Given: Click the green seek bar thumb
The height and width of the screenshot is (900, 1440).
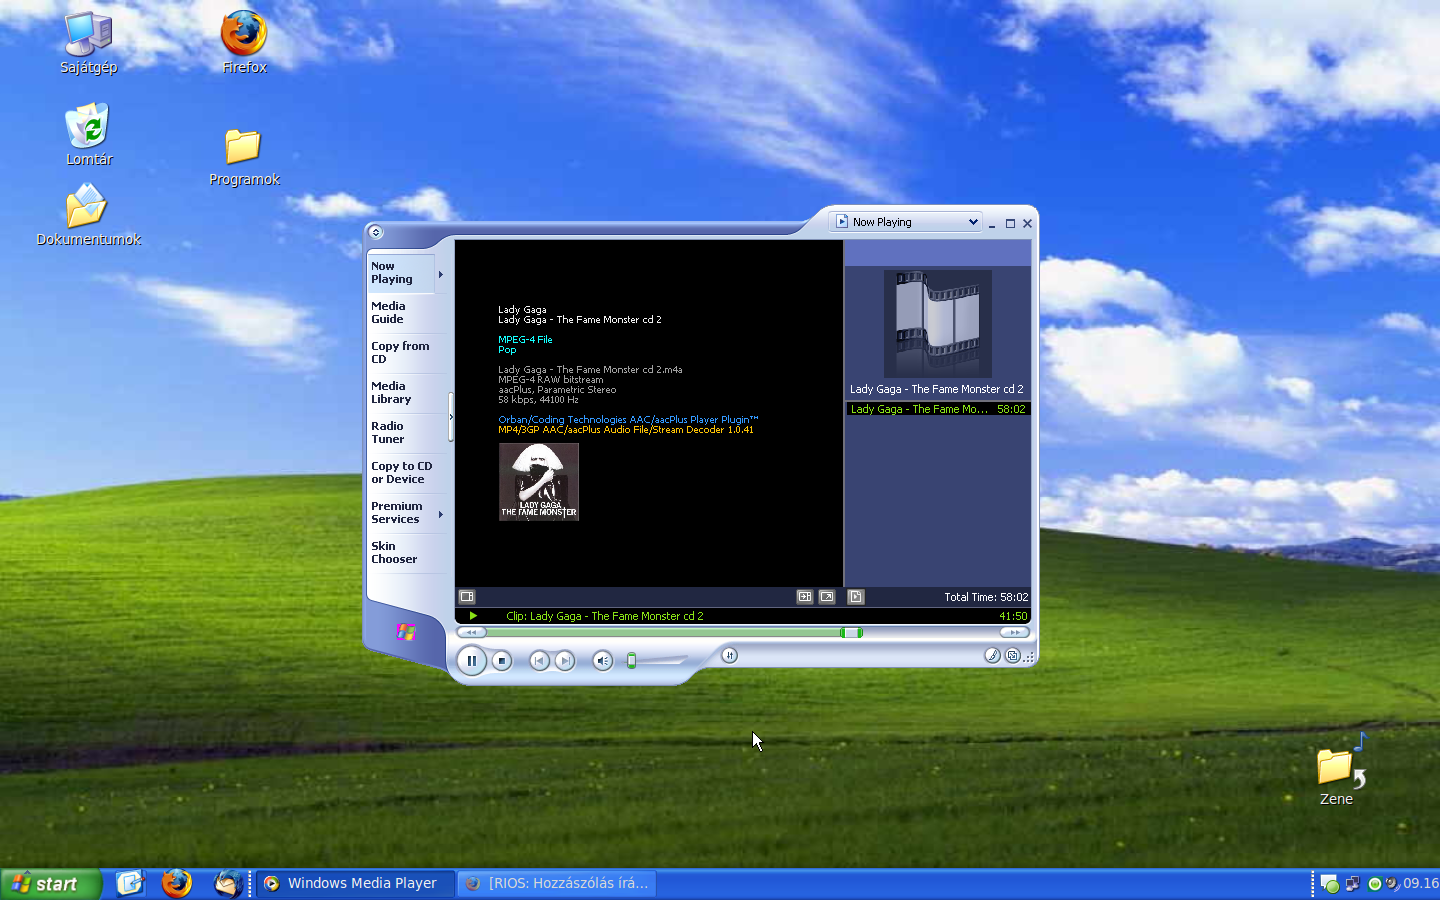Looking at the screenshot, I should pyautogui.click(x=851, y=632).
